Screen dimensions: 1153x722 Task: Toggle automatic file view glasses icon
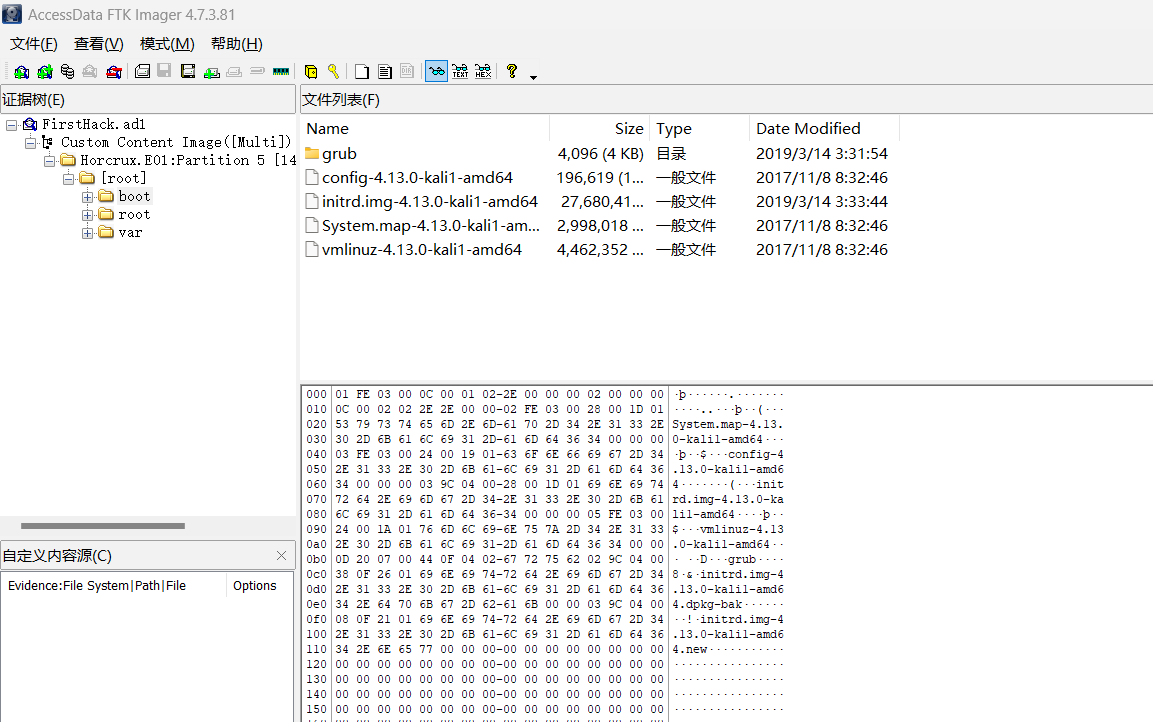[x=436, y=71]
